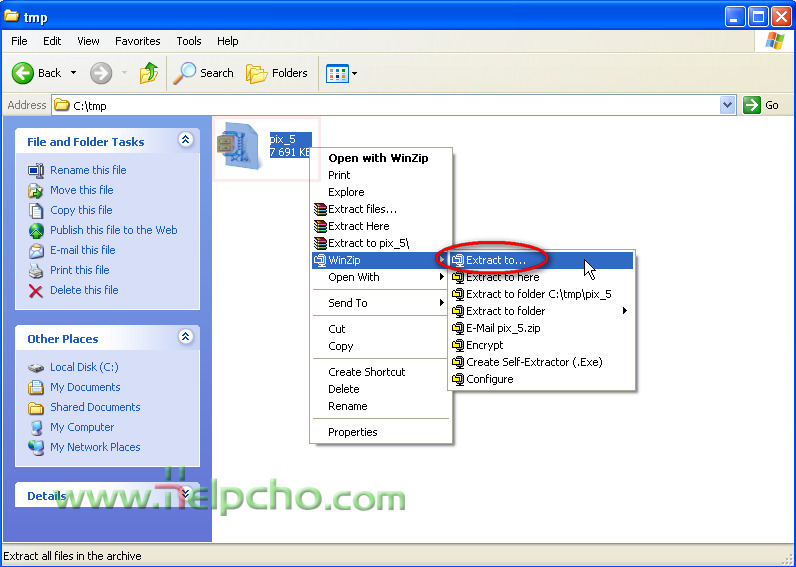796x567 pixels.
Task: Go up one folder level icon
Action: tap(149, 73)
